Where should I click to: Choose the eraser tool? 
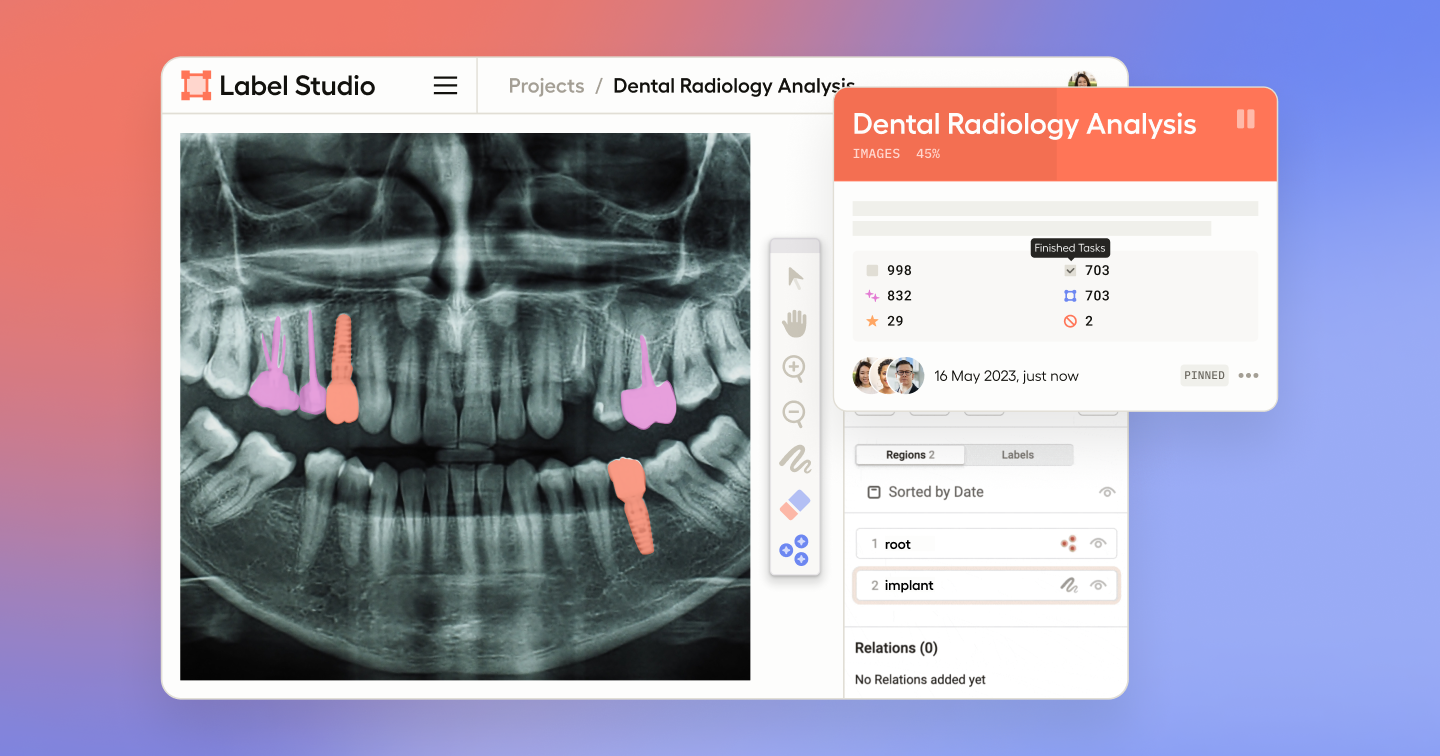(x=794, y=504)
